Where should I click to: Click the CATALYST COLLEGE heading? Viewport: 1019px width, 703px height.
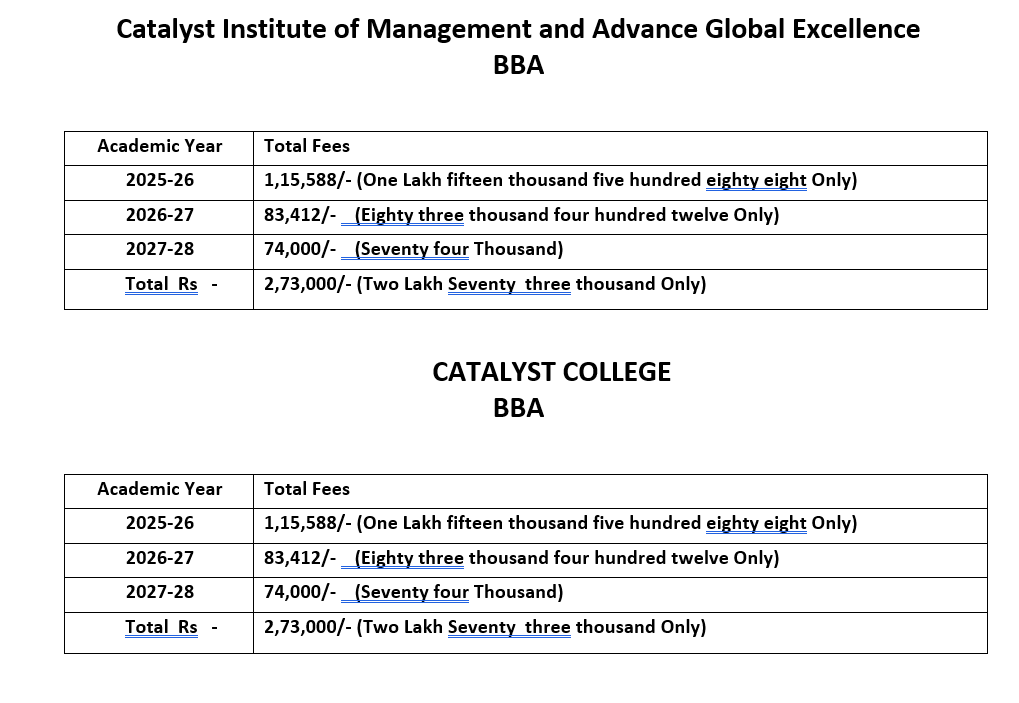pyautogui.click(x=551, y=372)
